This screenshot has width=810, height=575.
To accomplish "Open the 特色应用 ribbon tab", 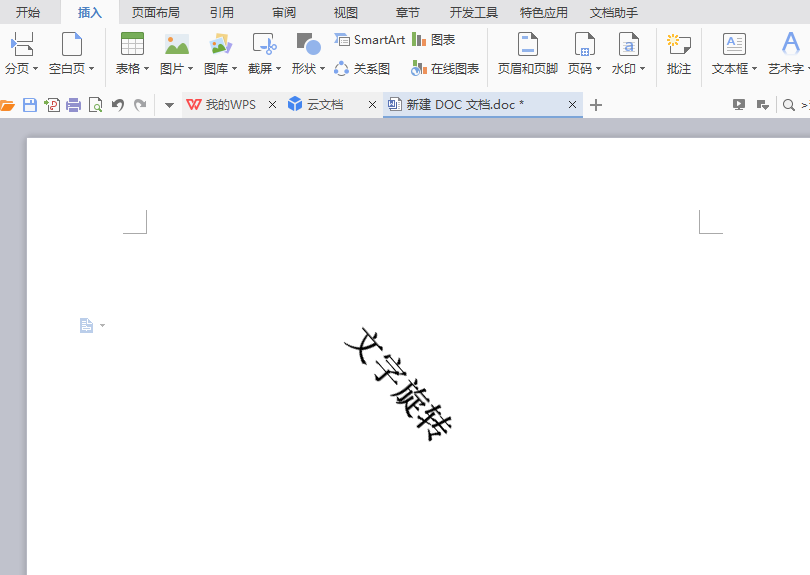I will (543, 12).
